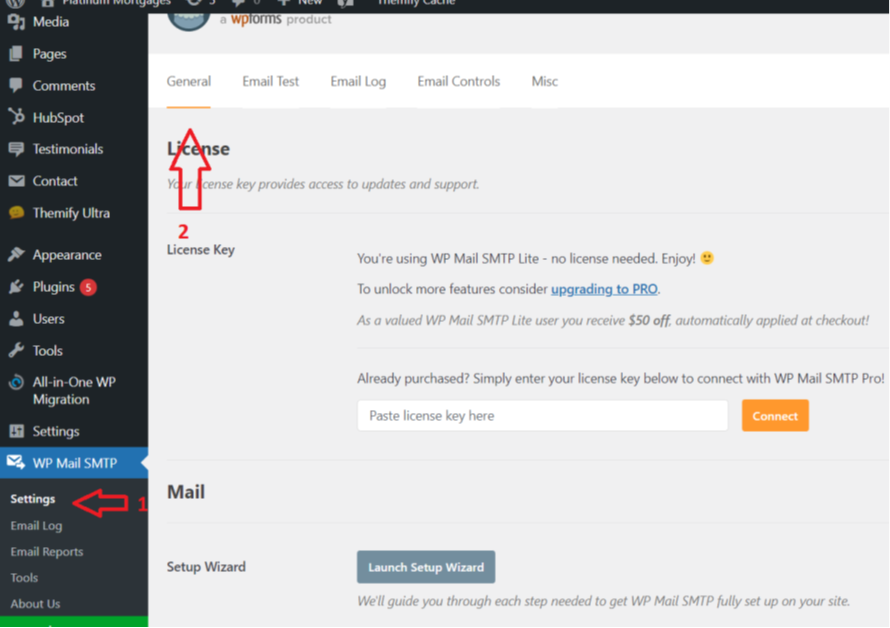
Task: Click the All-in-One WP Migration icon
Action: coord(16,383)
